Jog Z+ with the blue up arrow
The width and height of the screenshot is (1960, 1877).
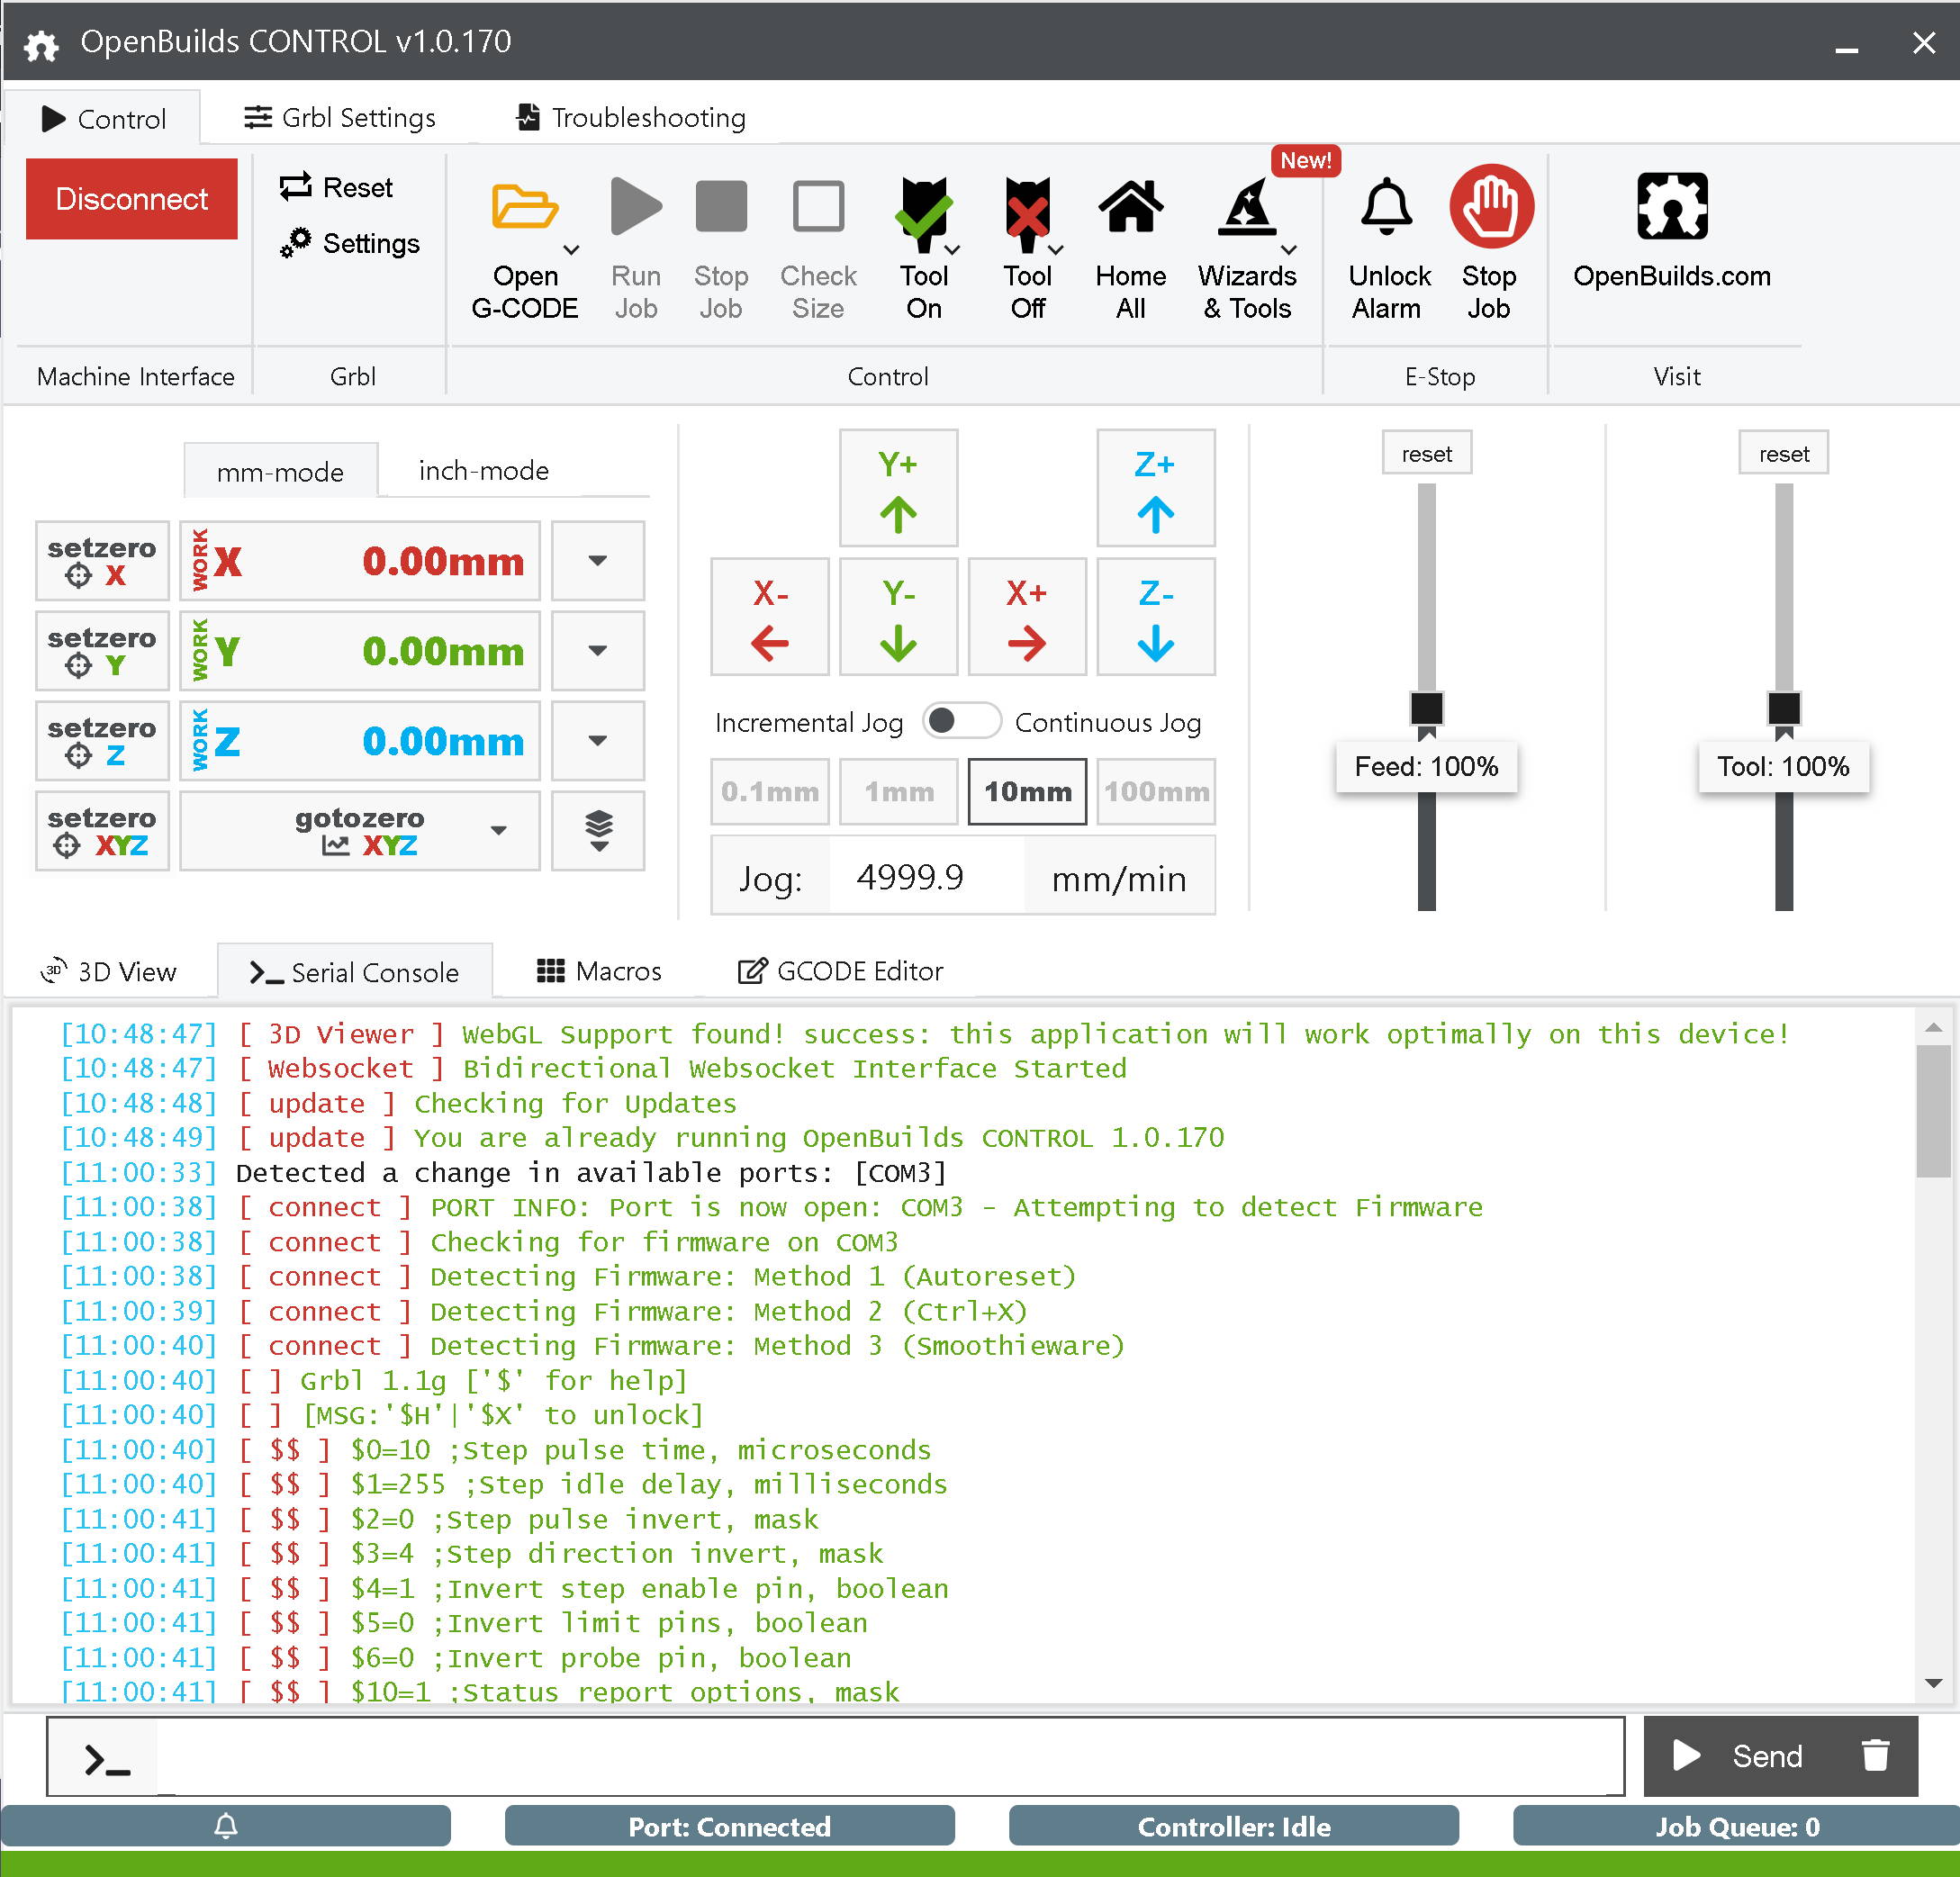[1156, 488]
